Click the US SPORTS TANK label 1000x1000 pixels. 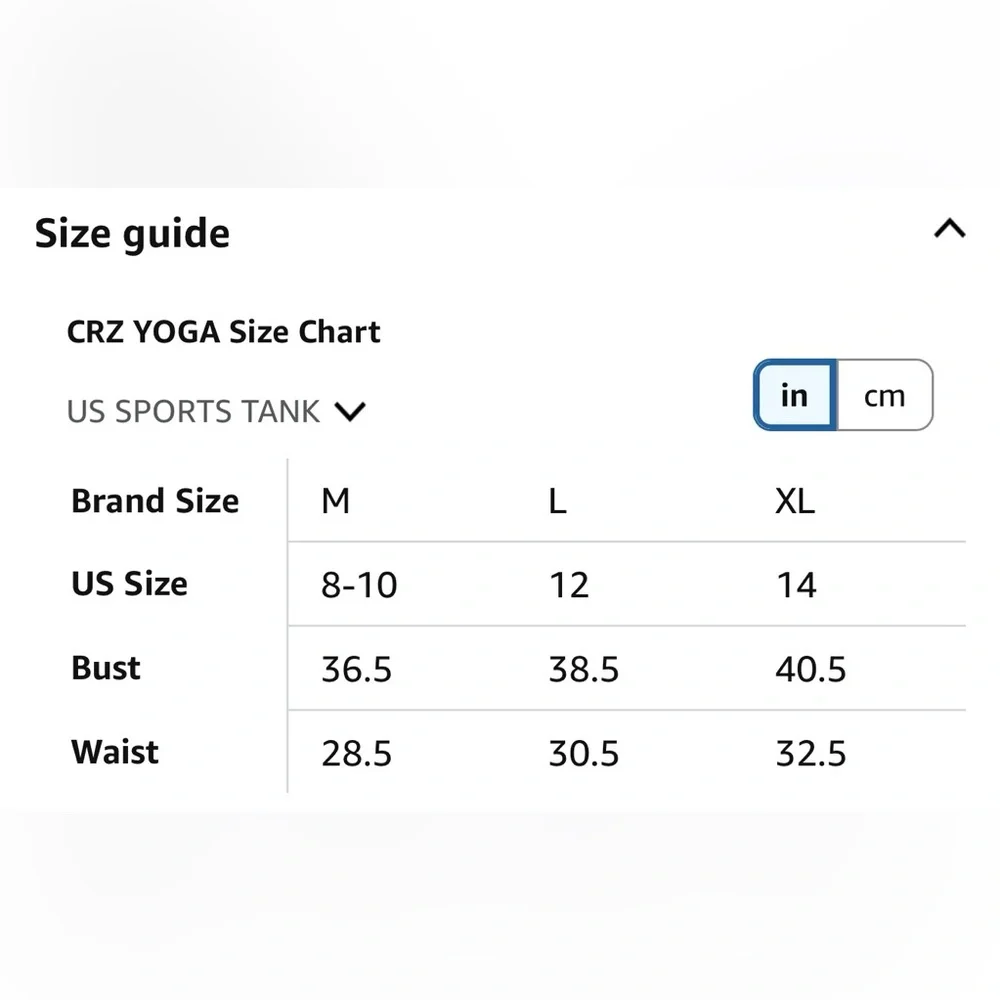(x=192, y=411)
